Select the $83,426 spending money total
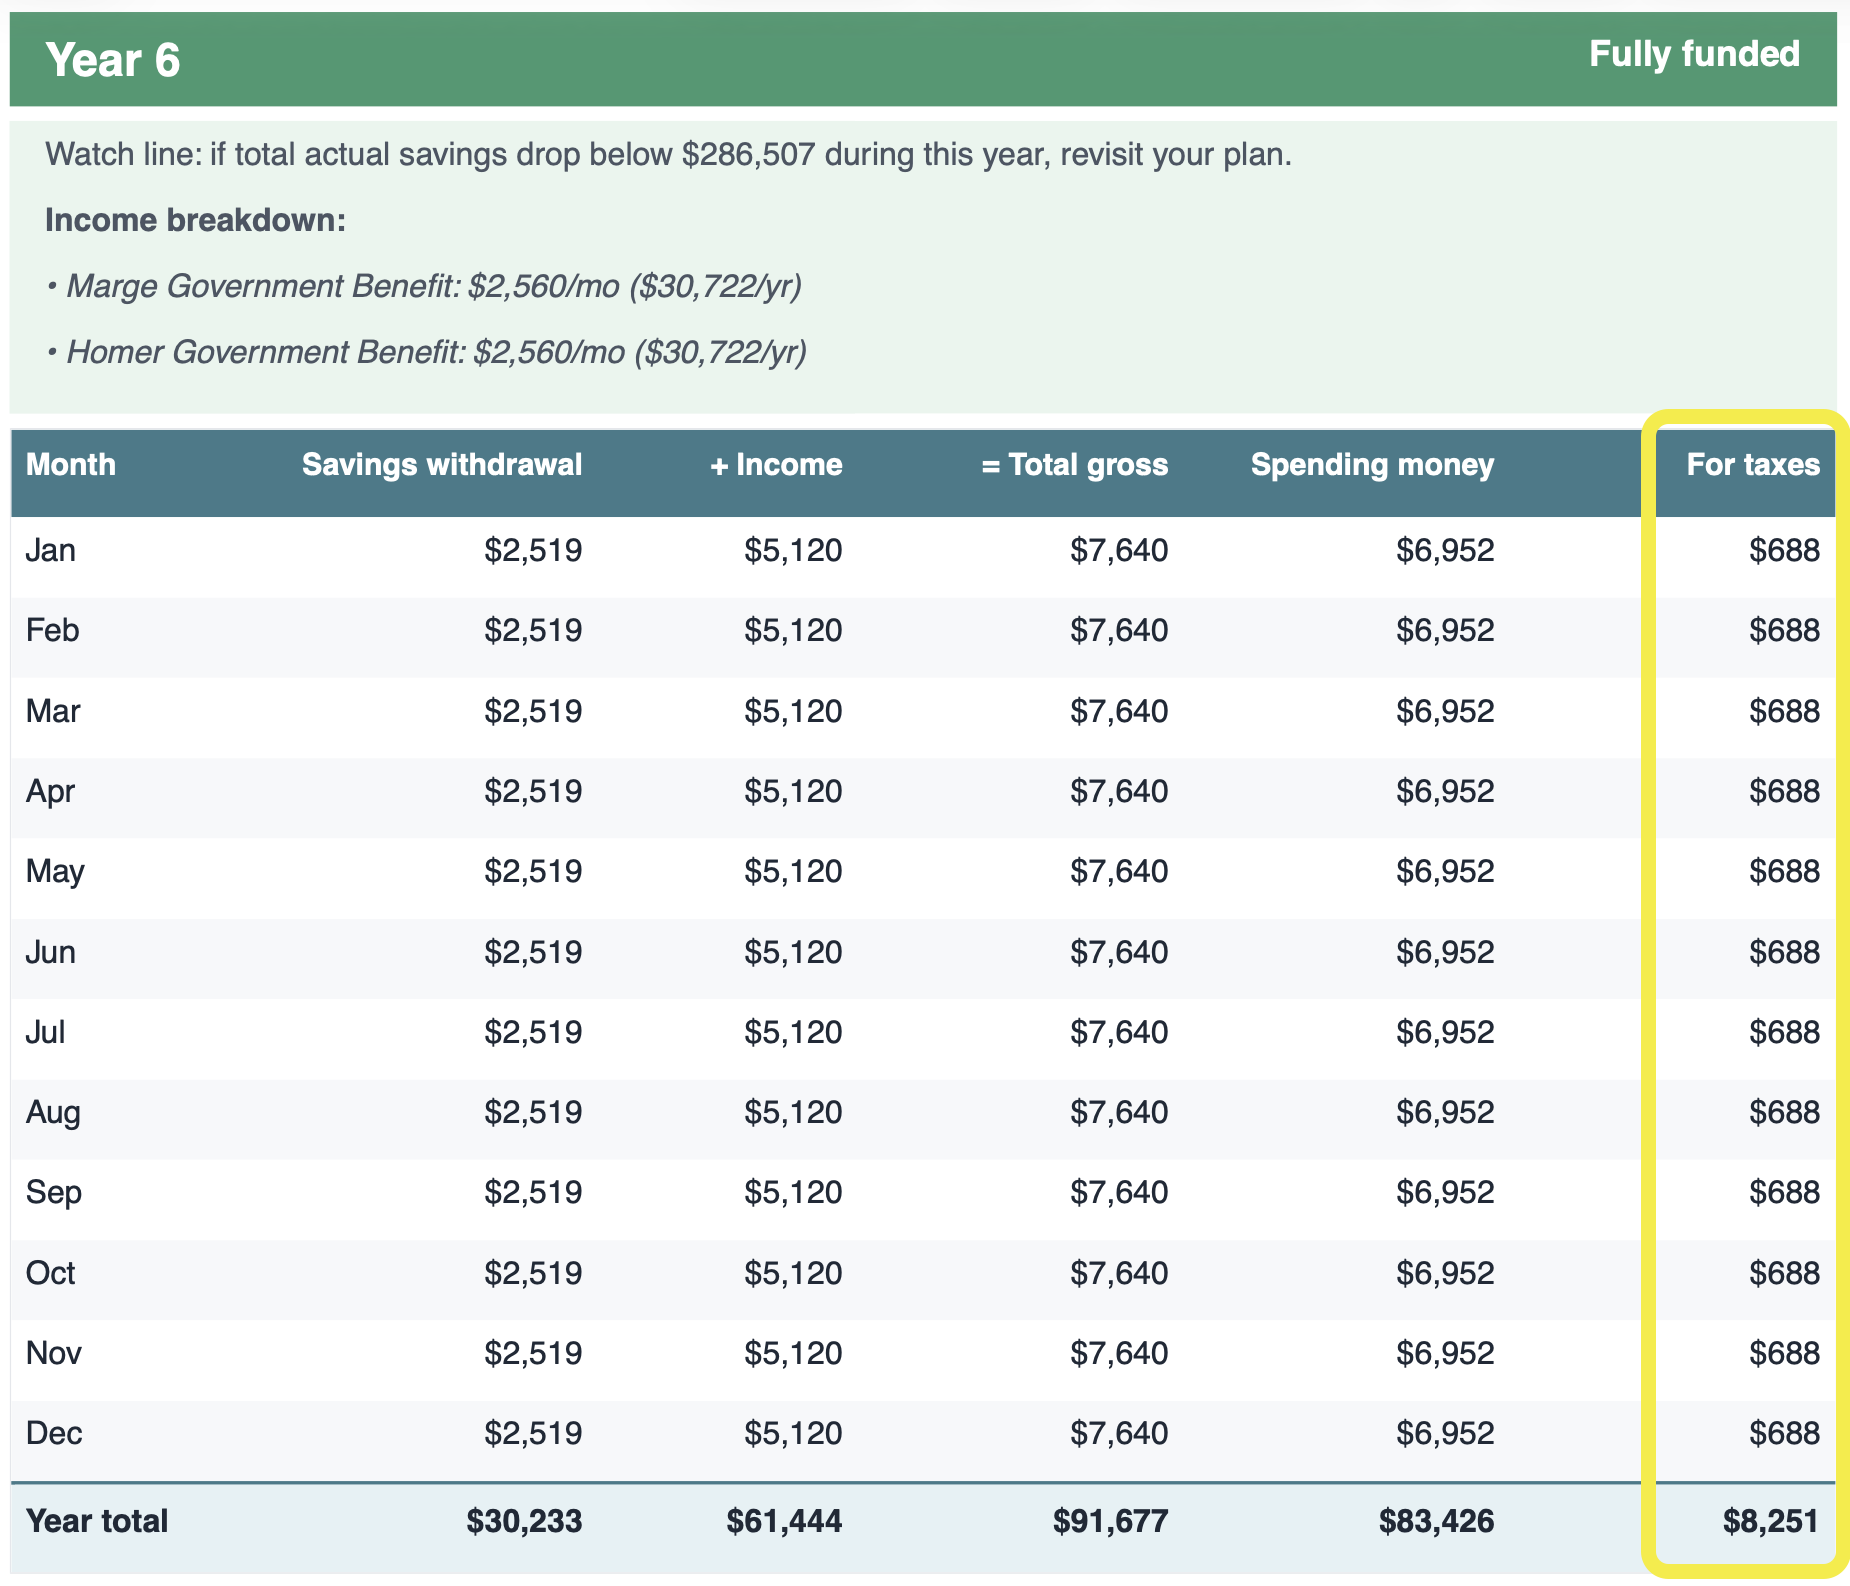Image resolution: width=1850 pixels, height=1586 pixels. (1436, 1522)
